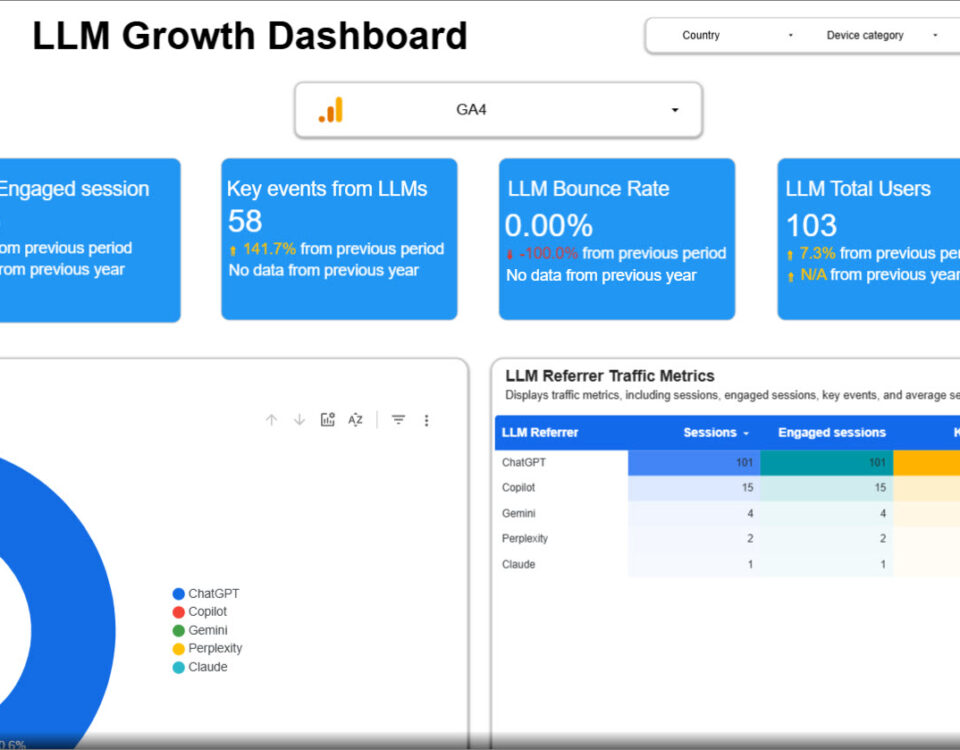This screenshot has height=750, width=960.
Task: Click the 141.7% change value
Action: (x=269, y=249)
